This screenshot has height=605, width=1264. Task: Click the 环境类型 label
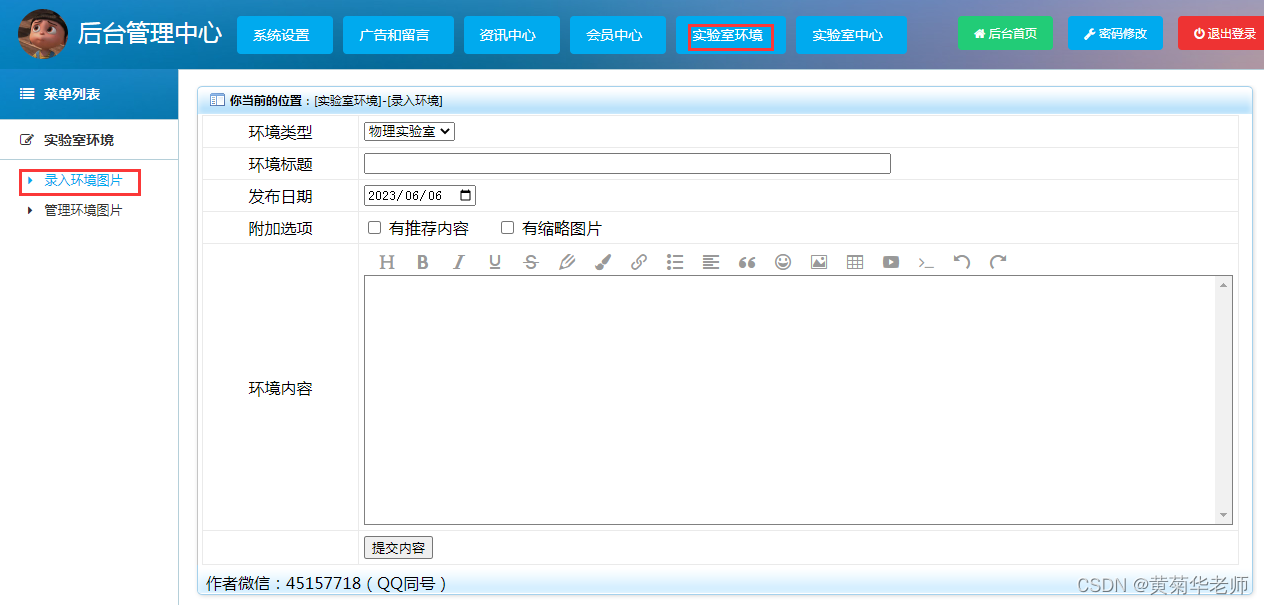click(280, 132)
